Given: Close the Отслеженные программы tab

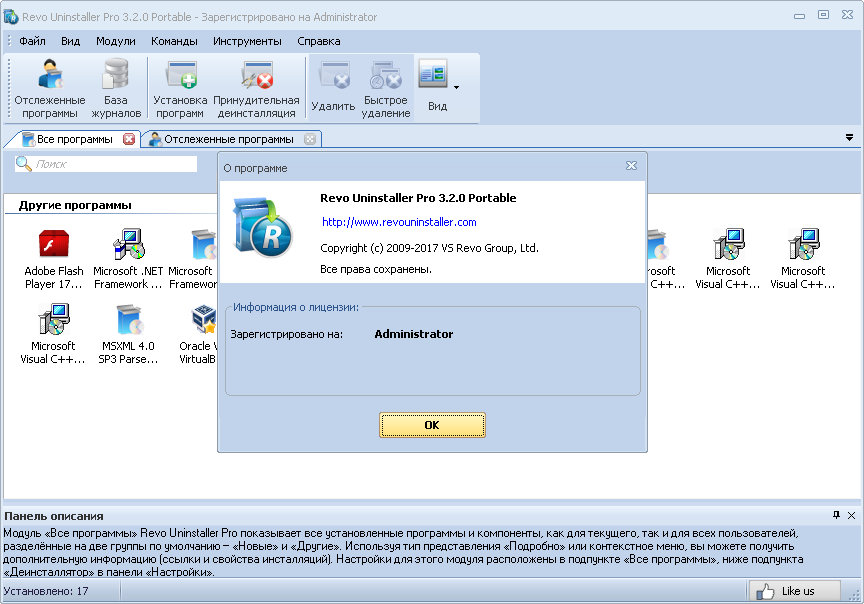Looking at the screenshot, I should (310, 139).
